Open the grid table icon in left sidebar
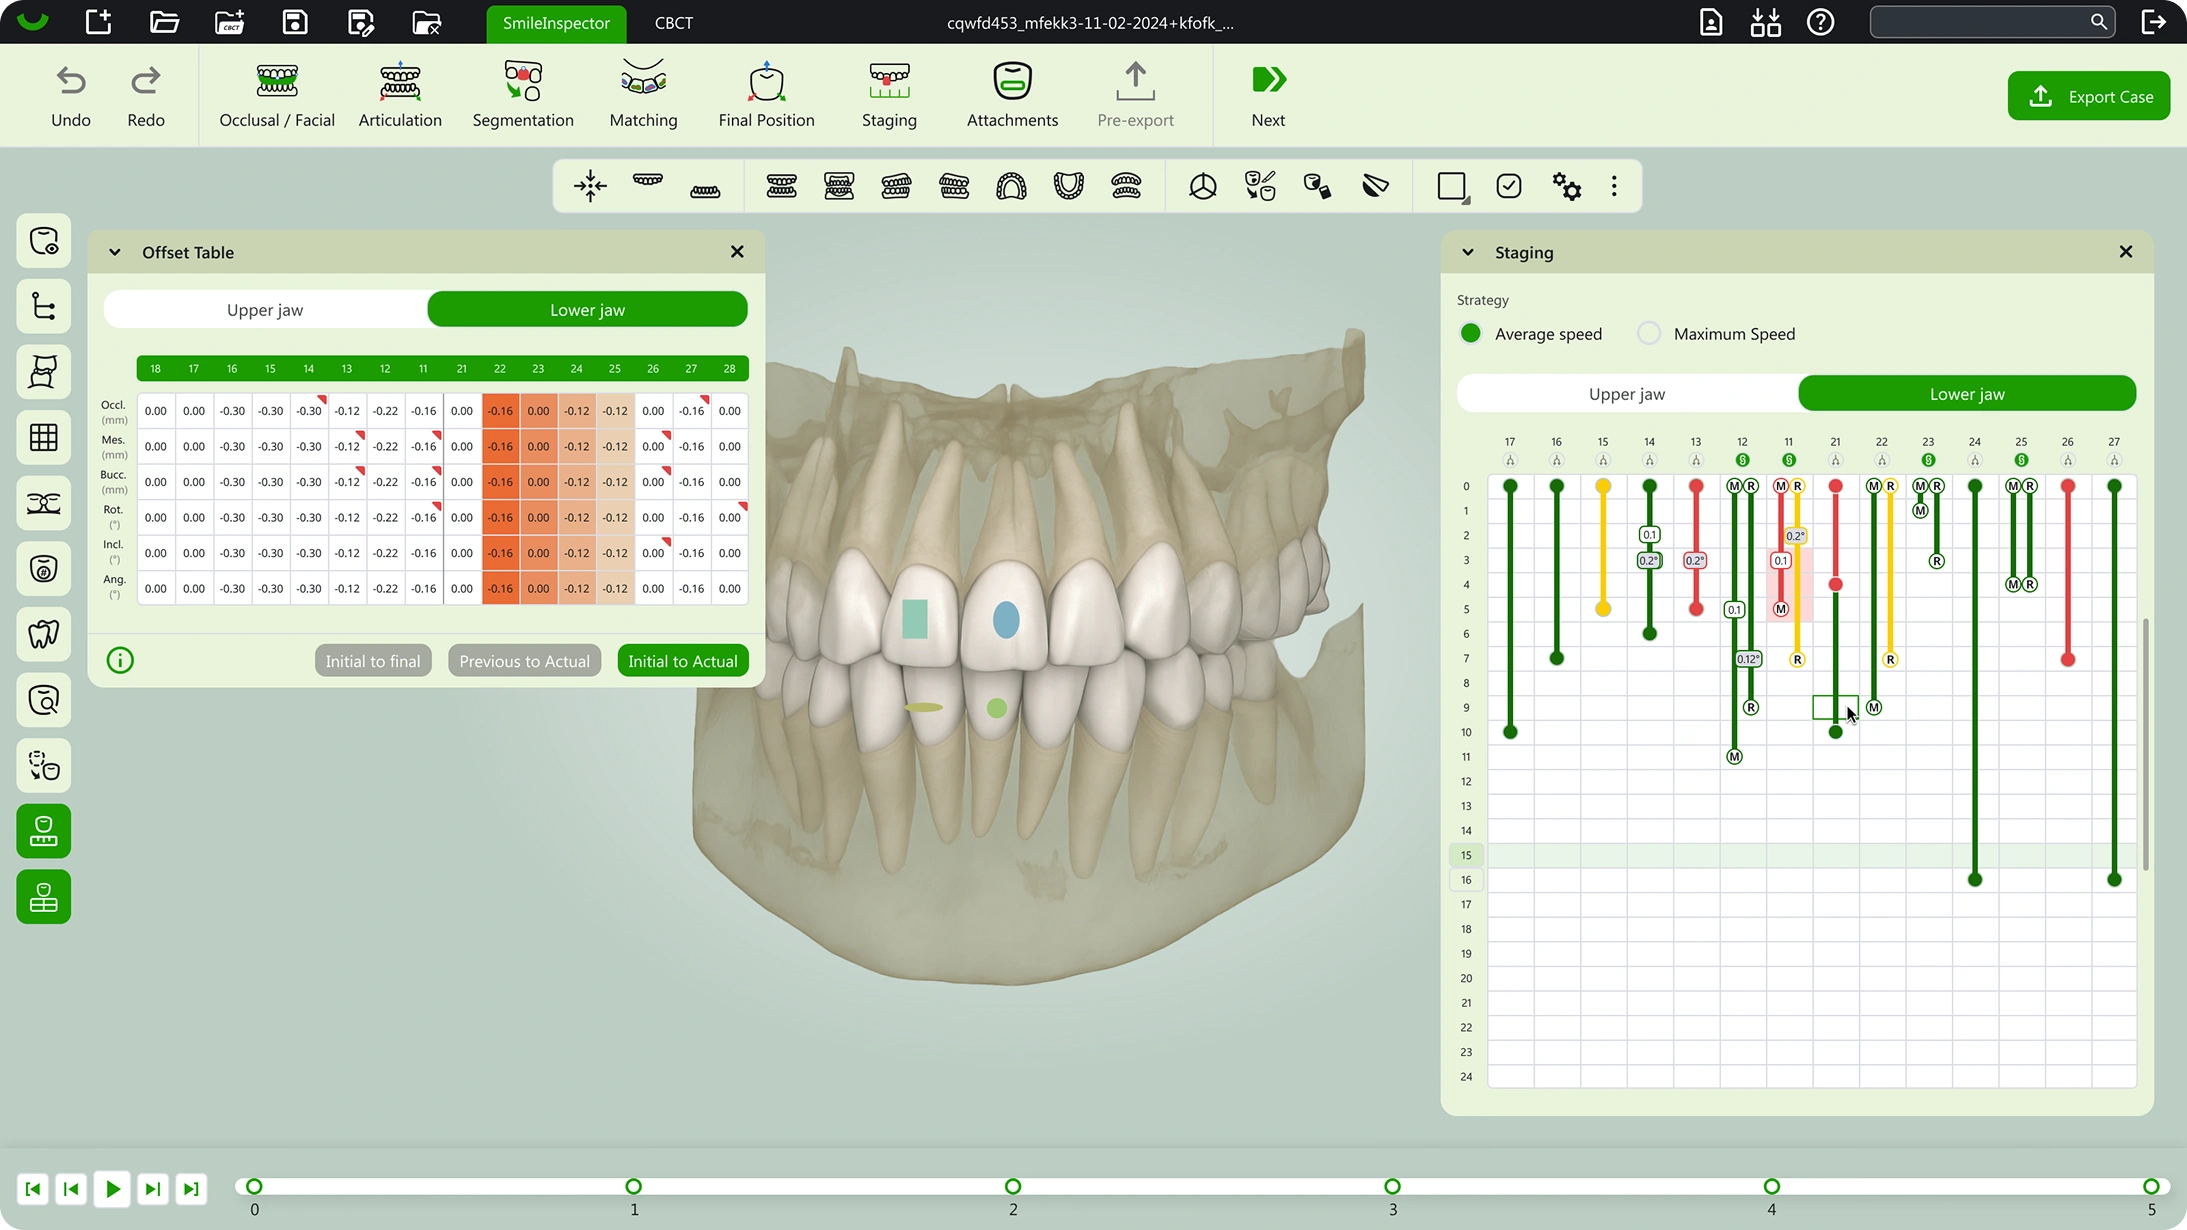2187x1230 pixels. point(44,437)
